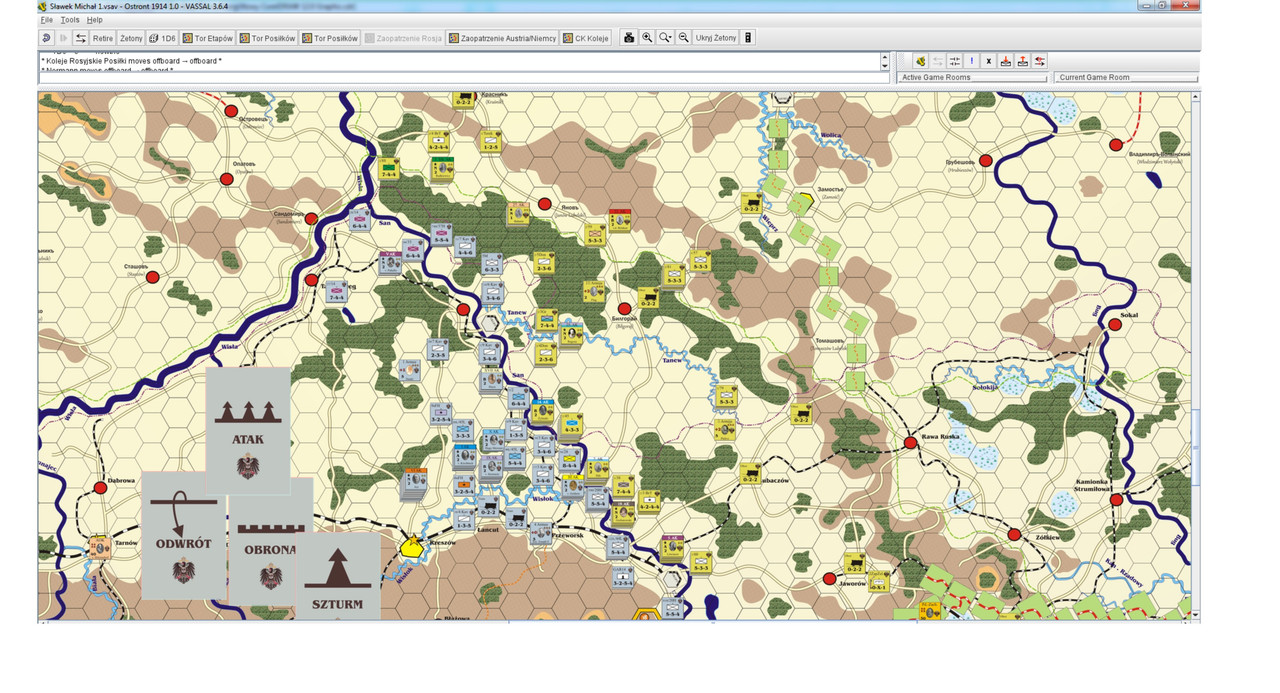
Task: Roll the 1D6 die
Action: tap(161, 38)
